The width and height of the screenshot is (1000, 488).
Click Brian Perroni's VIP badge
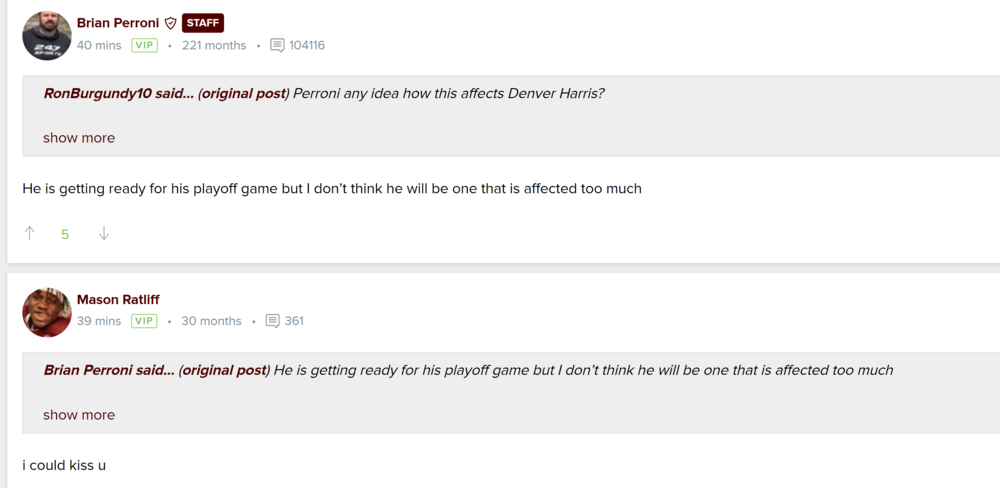(x=144, y=45)
